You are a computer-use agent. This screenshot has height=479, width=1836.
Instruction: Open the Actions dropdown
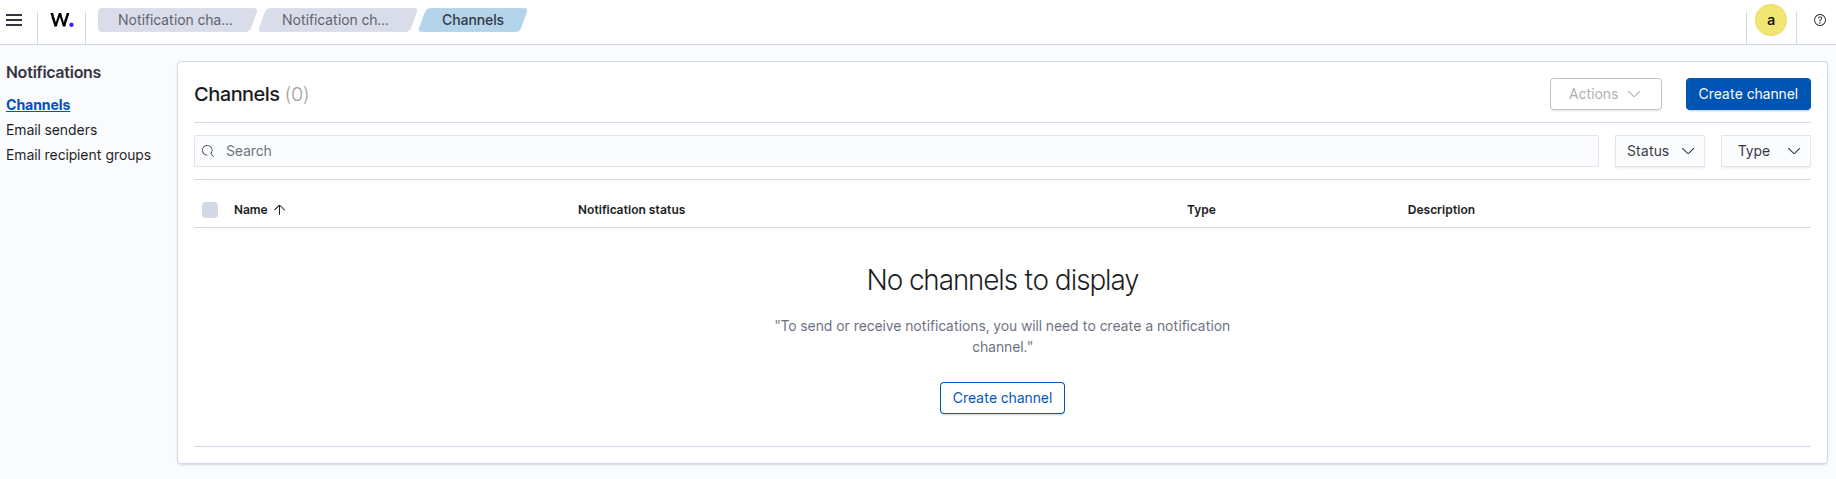click(x=1606, y=94)
